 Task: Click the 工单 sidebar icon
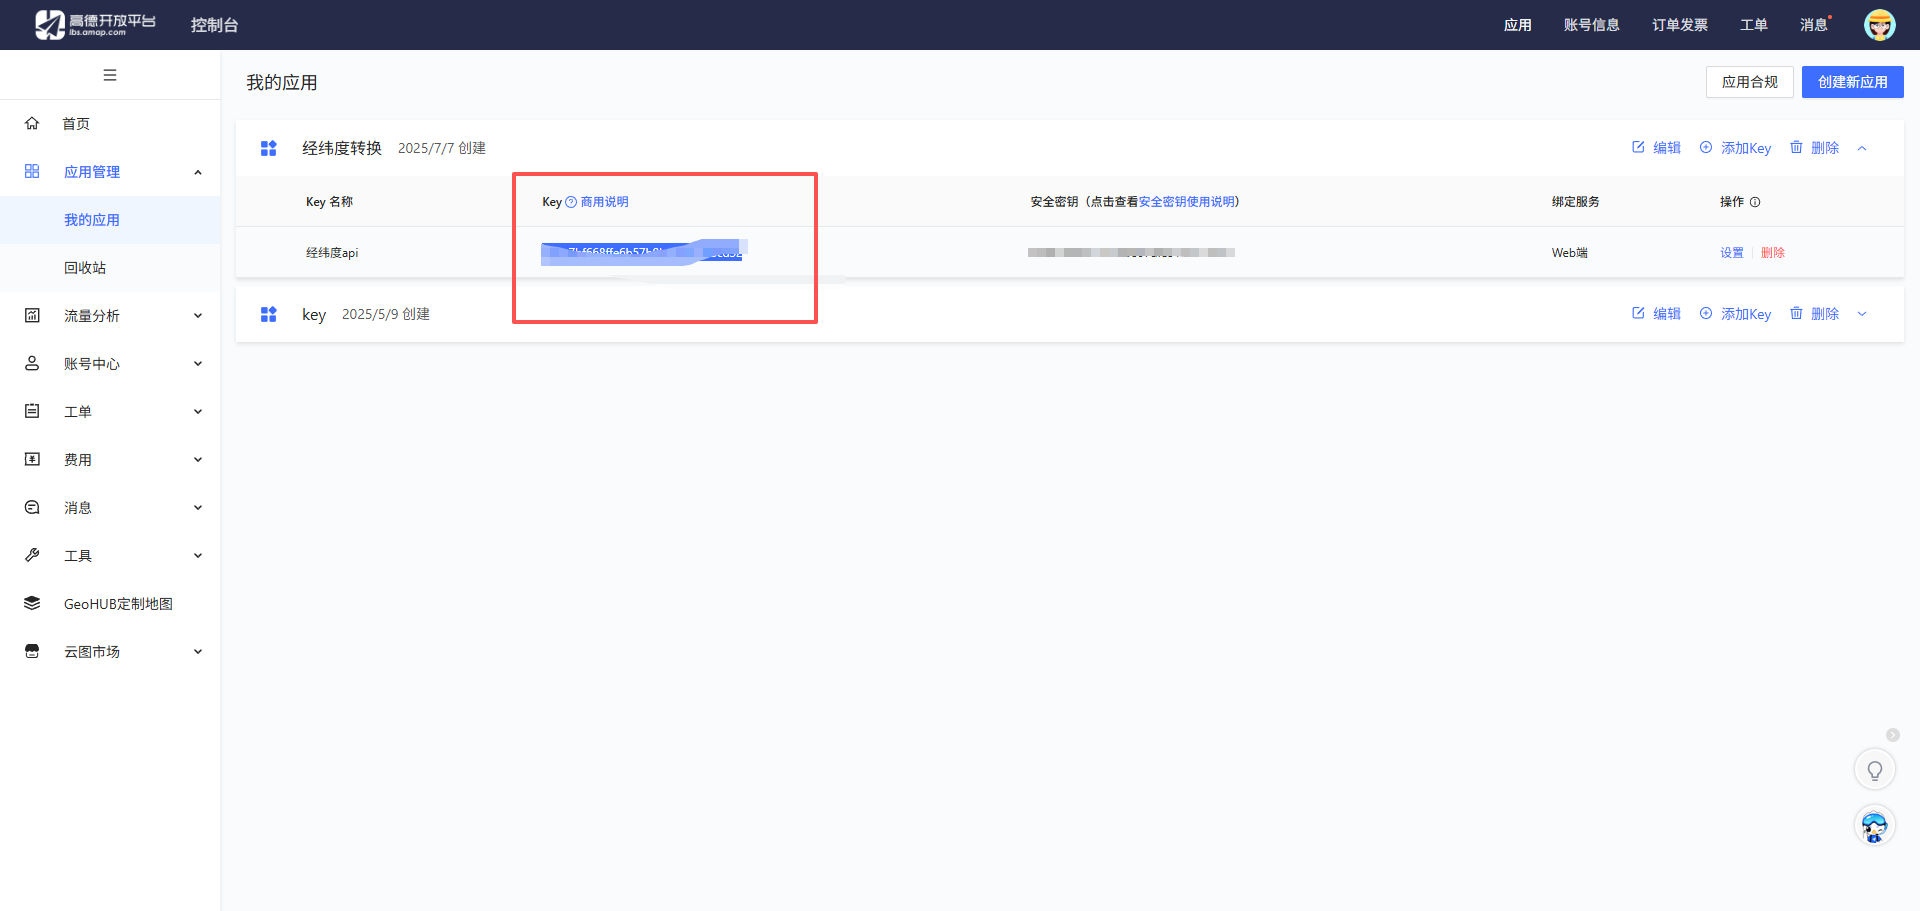point(32,411)
